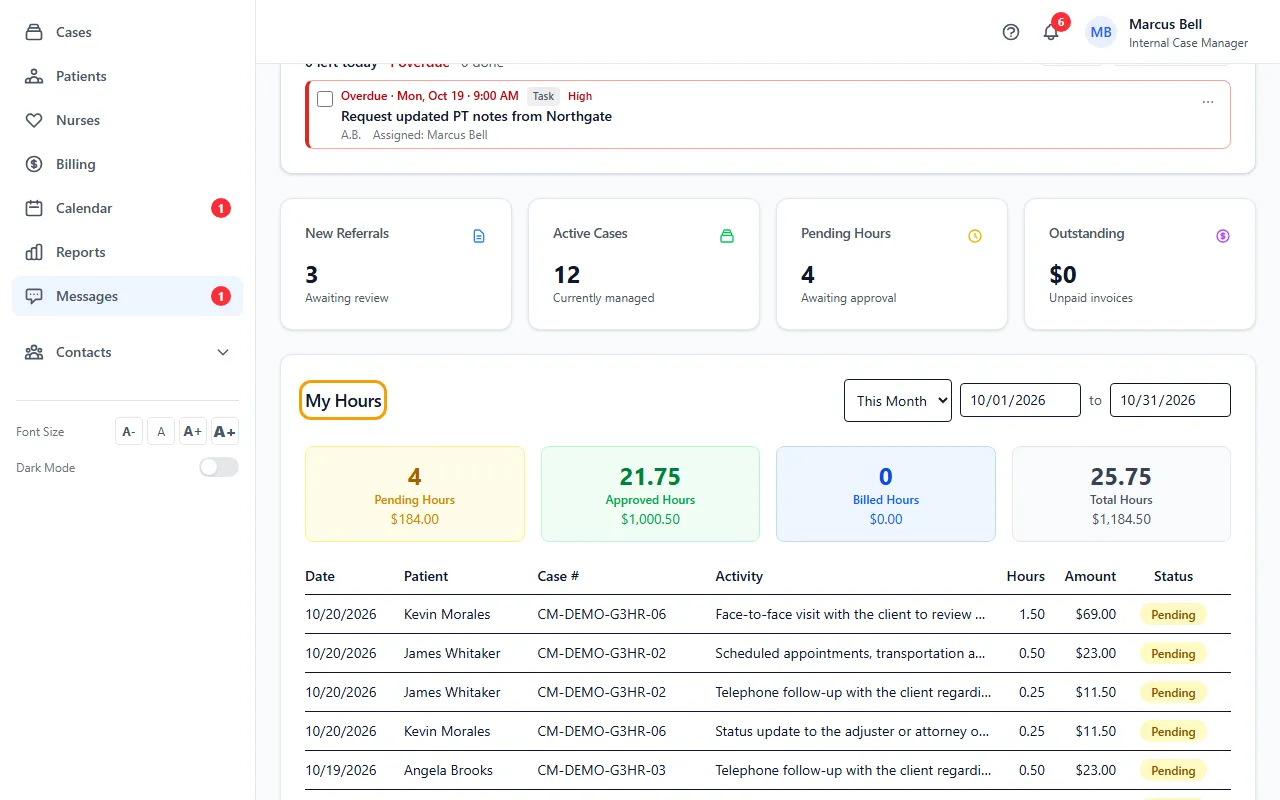
Task: Check off the Request updated PT notes task
Action: (325, 99)
